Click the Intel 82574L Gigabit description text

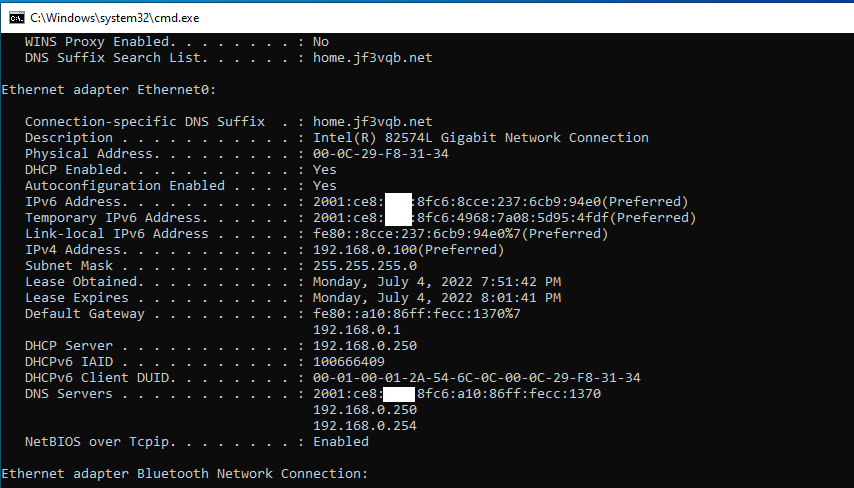pyautogui.click(x=481, y=138)
